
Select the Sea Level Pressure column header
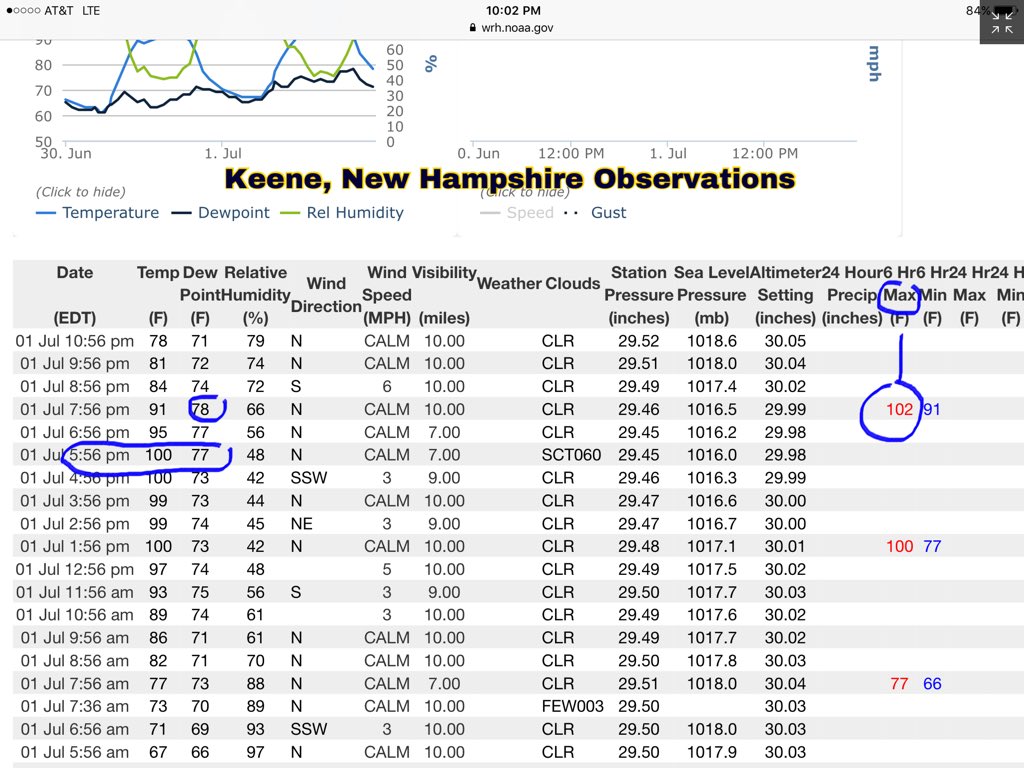pyautogui.click(x=711, y=295)
